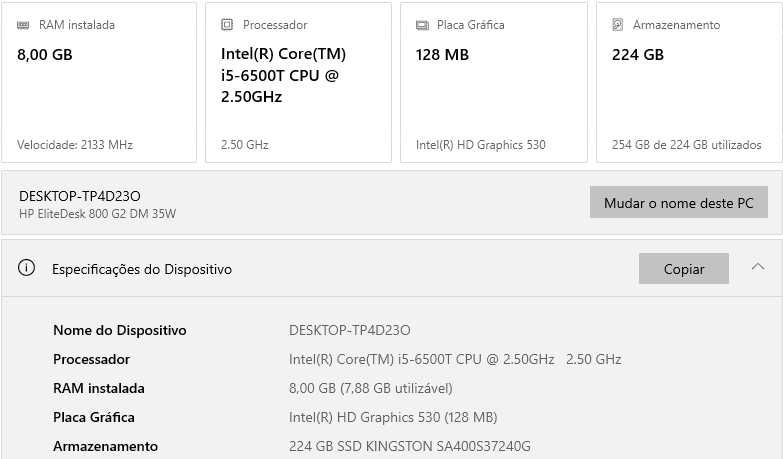The height and width of the screenshot is (459, 783).
Task: Click the info icon beside Especificações do Dispositivo
Action: tap(27, 268)
